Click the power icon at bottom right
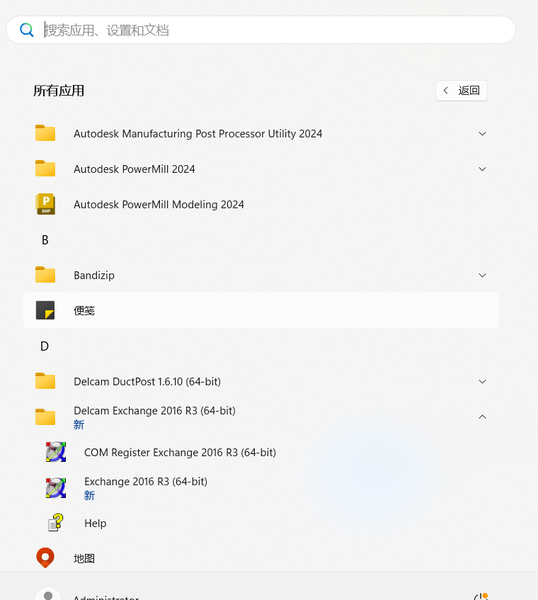 click(481, 596)
